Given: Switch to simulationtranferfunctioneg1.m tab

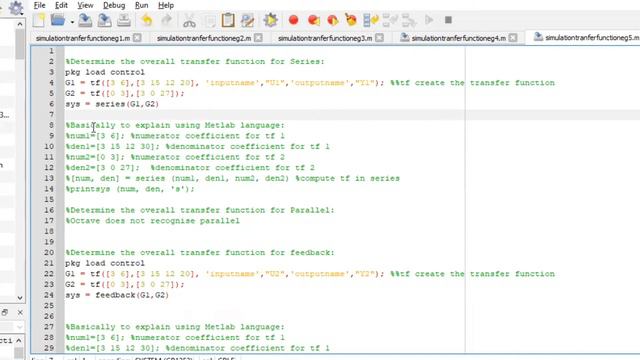Looking at the screenshot, I should point(83,38).
